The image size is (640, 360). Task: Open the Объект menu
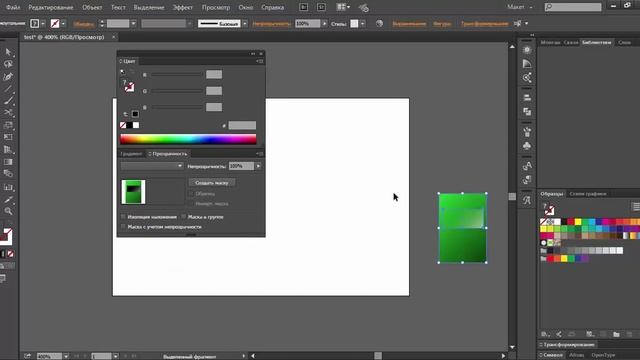pos(92,7)
